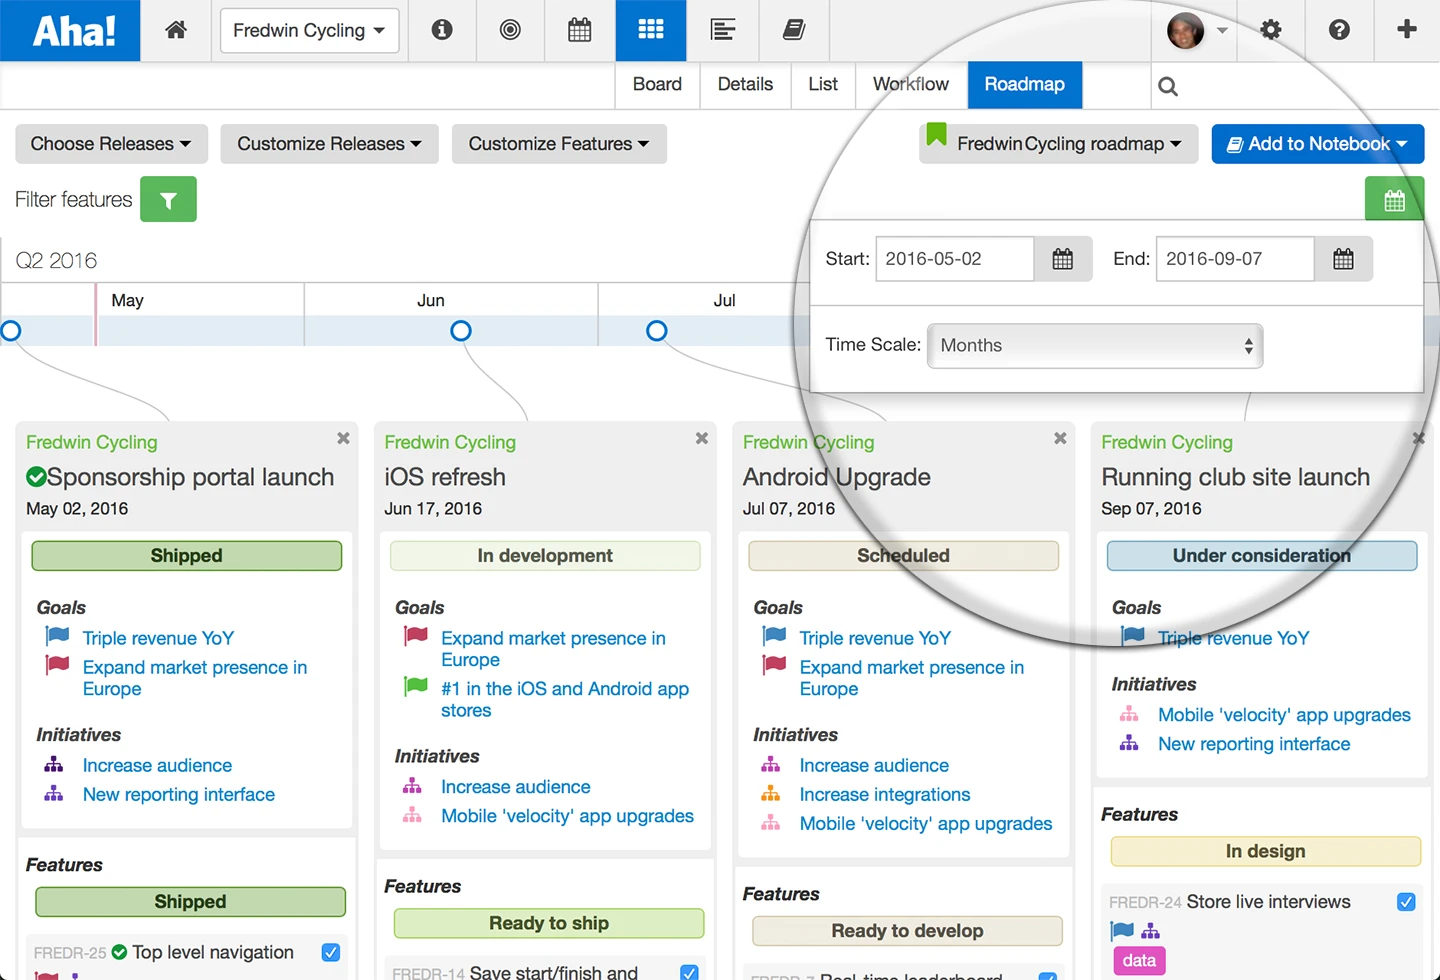Click the Ready to develop features status

tap(907, 931)
